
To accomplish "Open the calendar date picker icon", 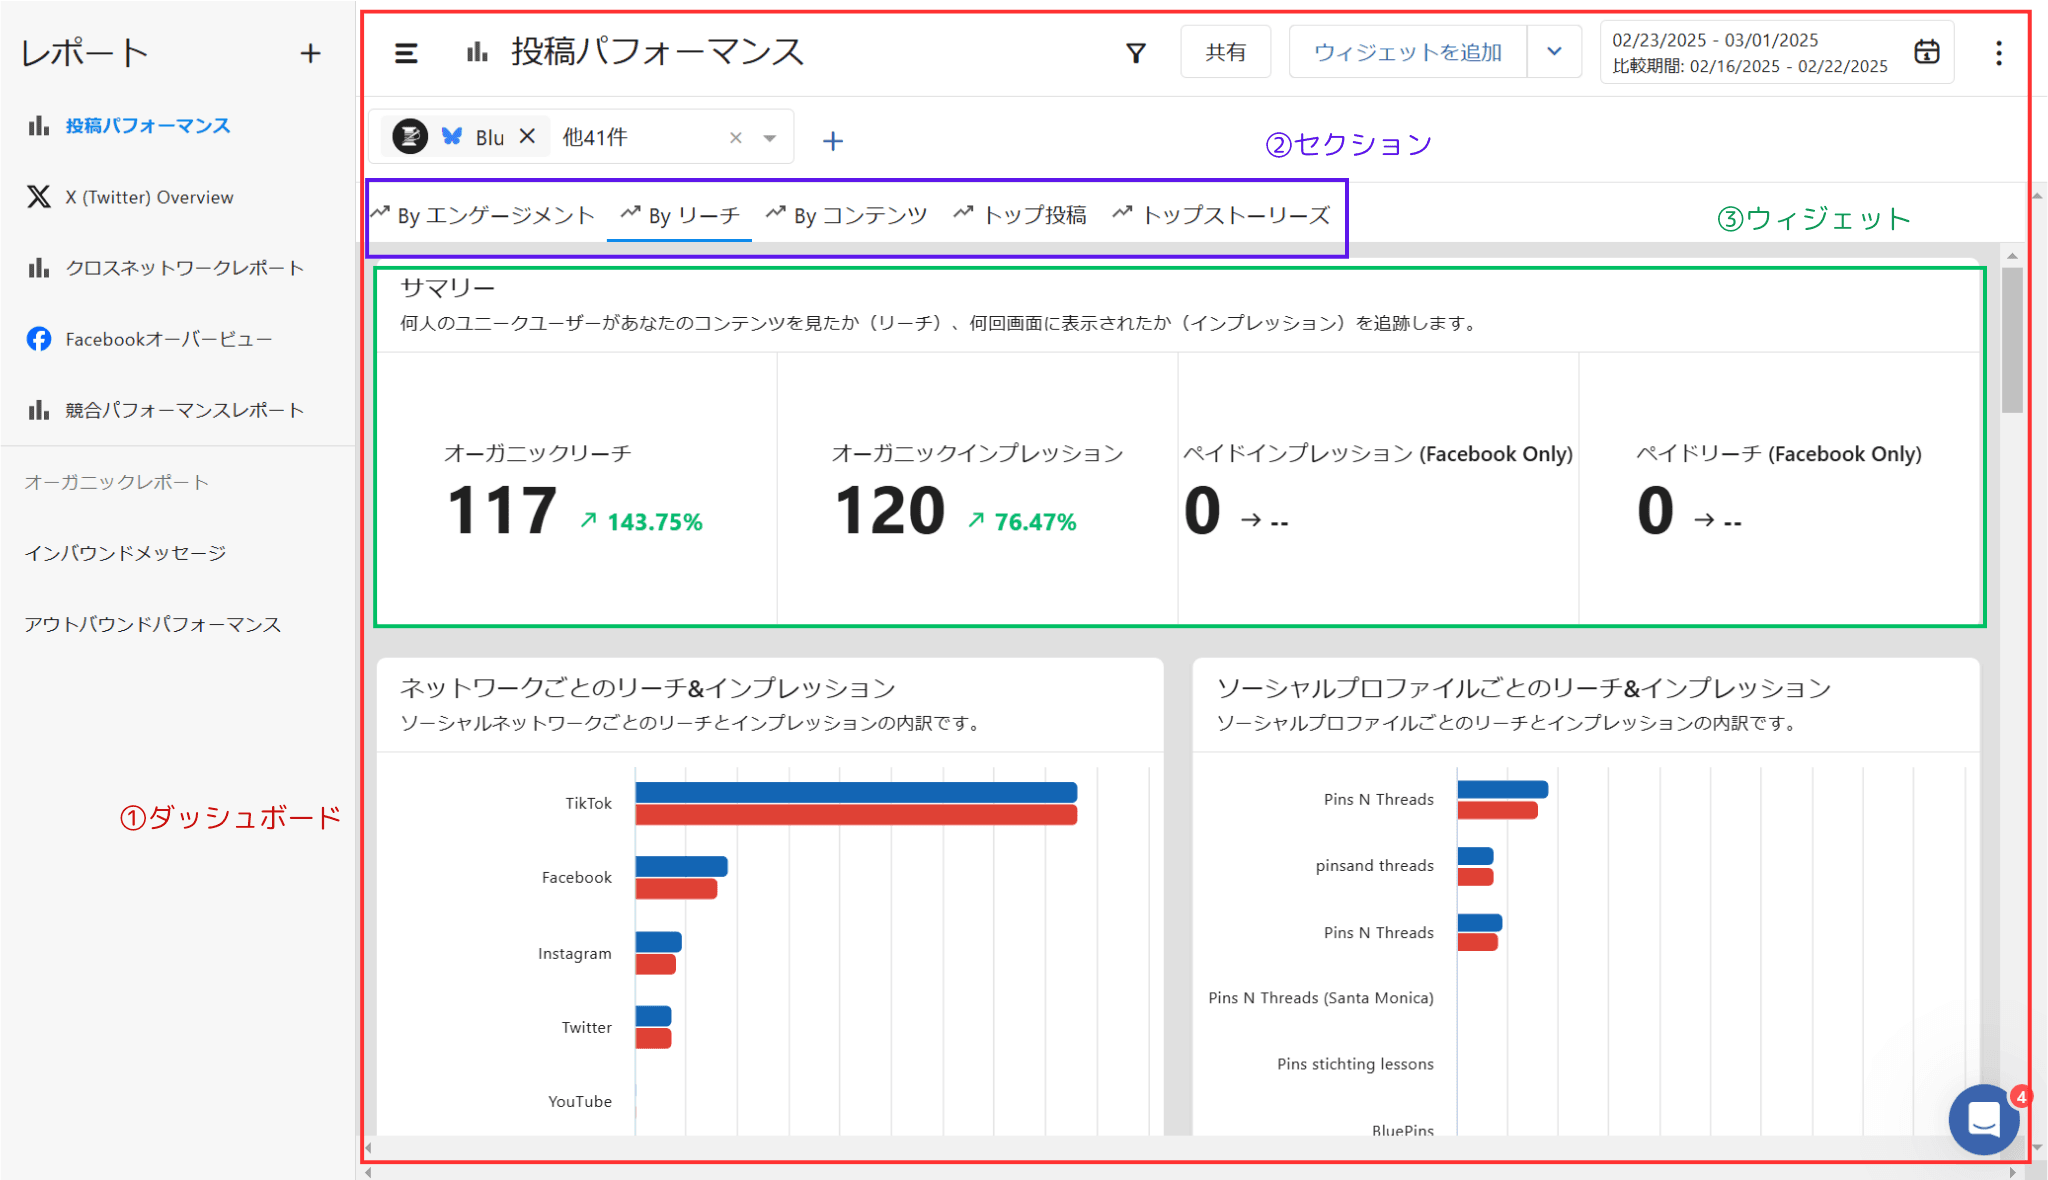I will [x=1926, y=52].
